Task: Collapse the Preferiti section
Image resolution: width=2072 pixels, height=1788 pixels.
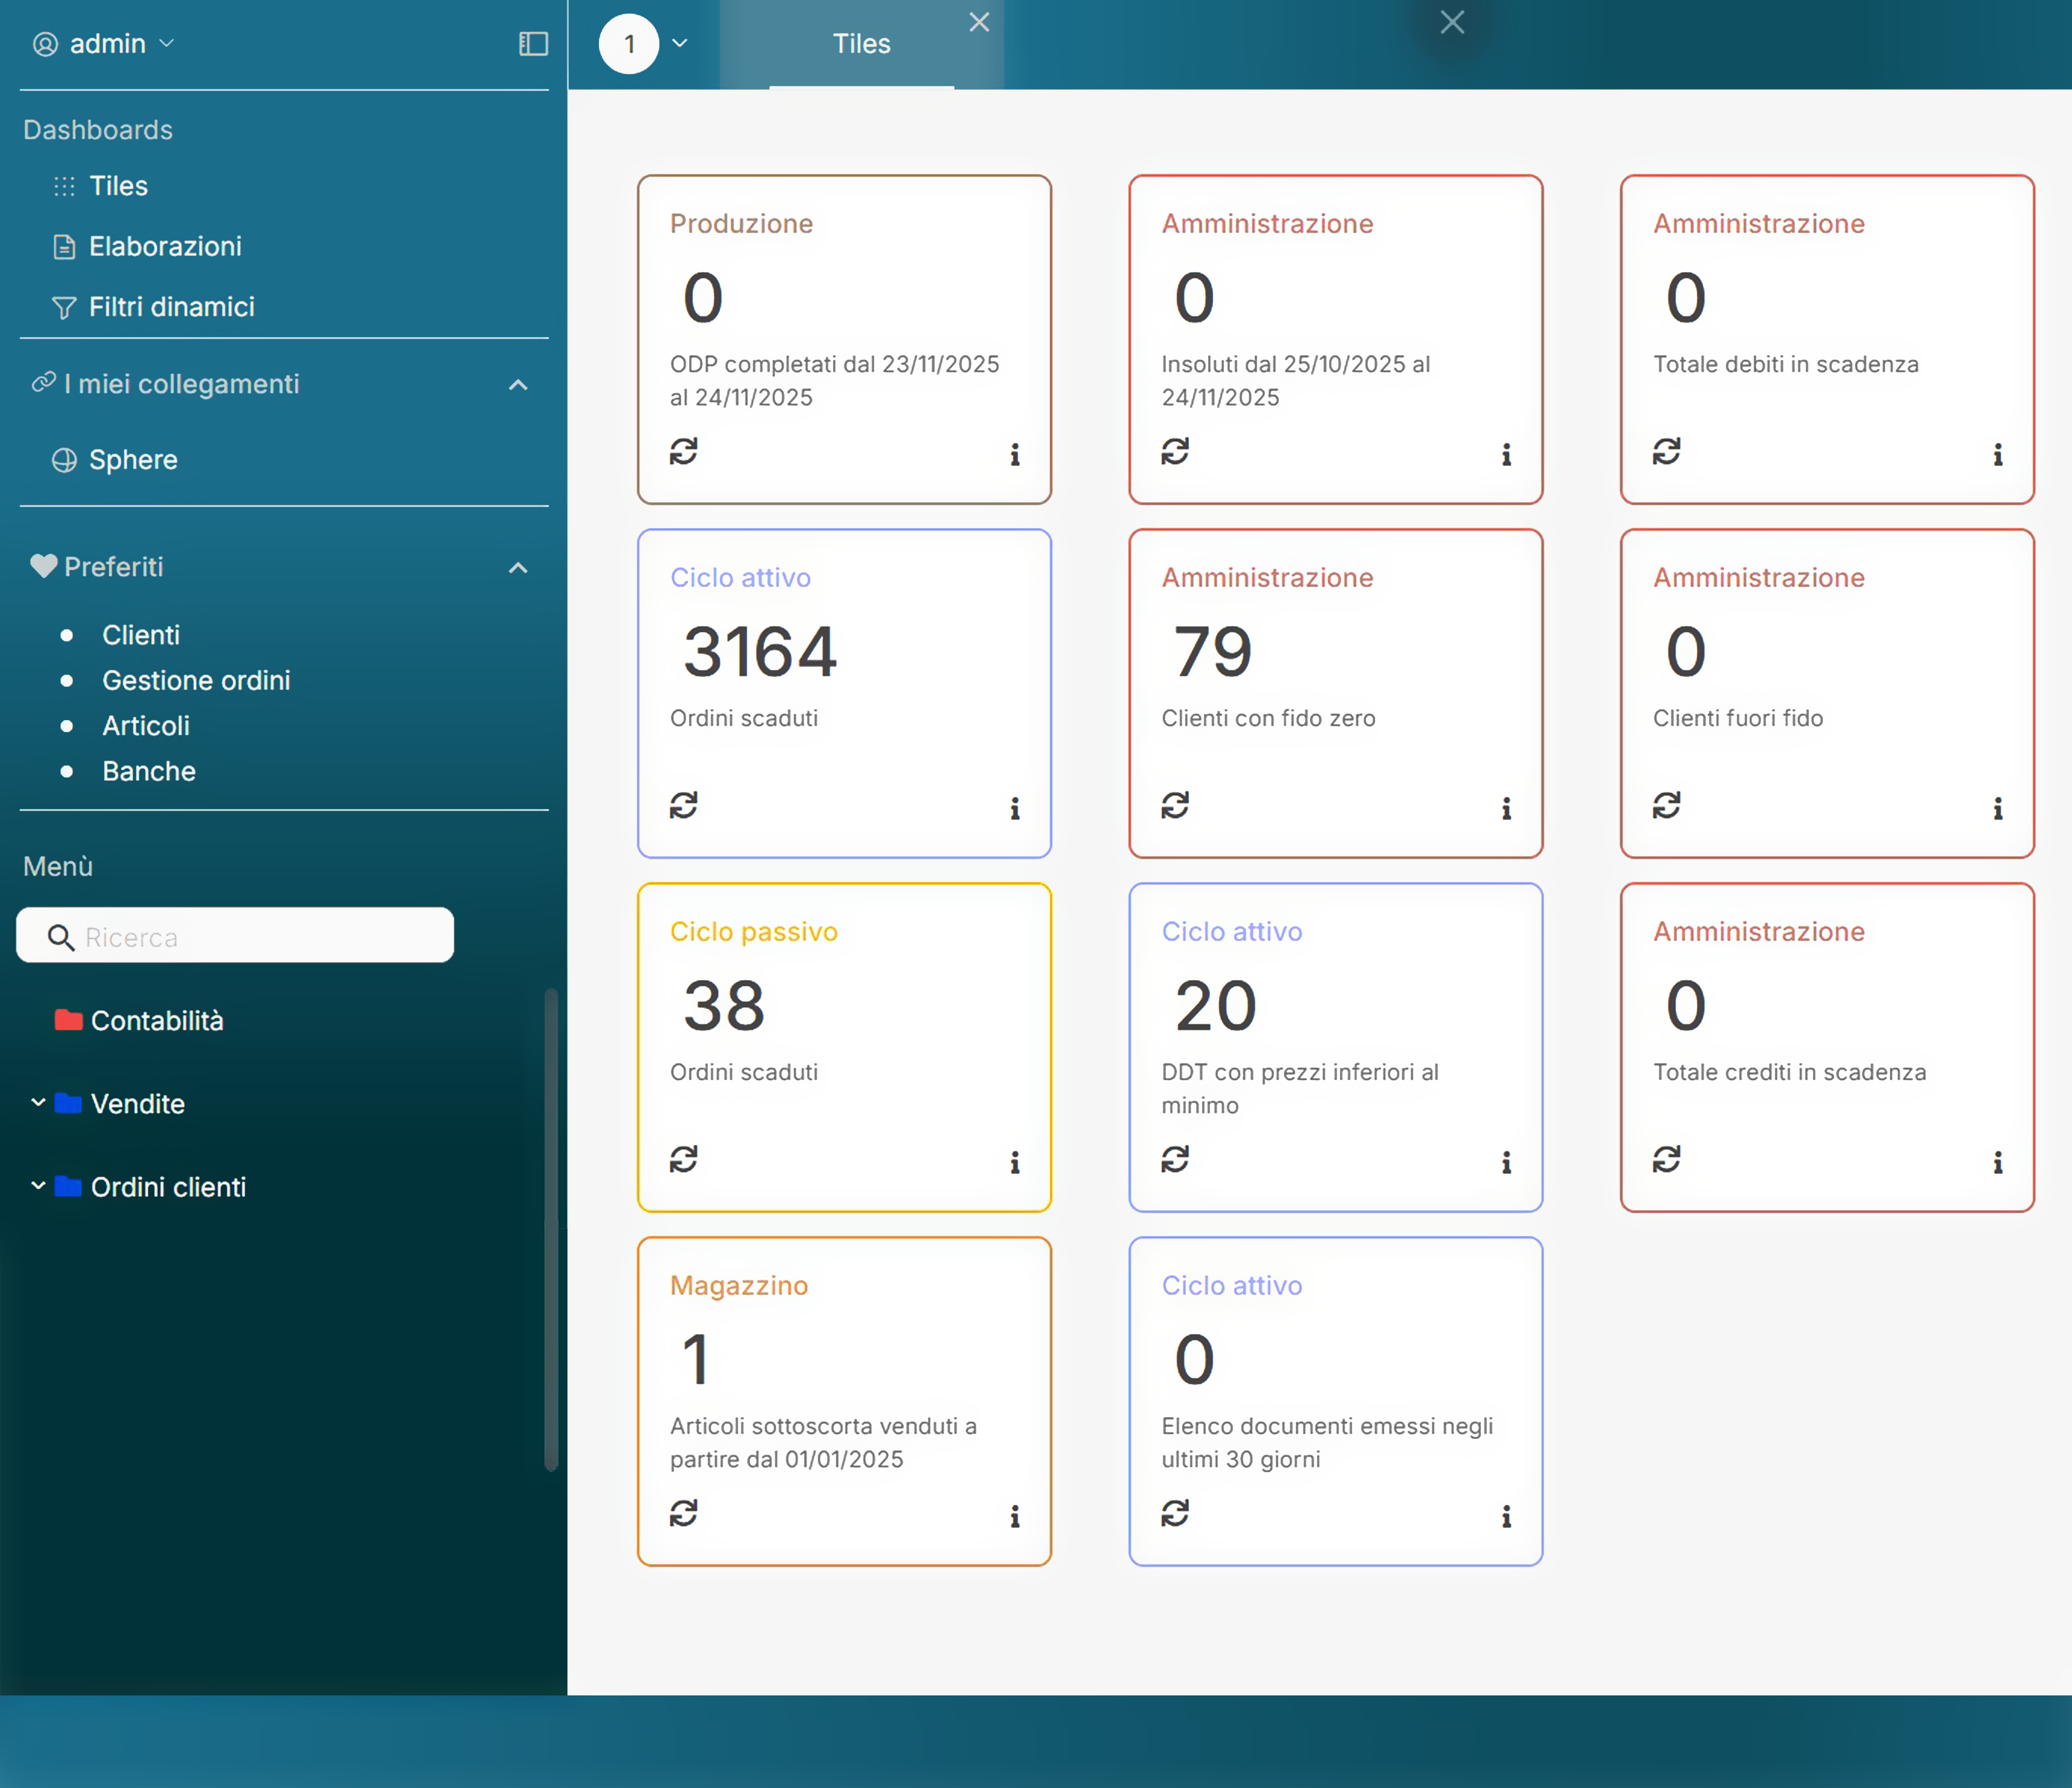Action: click(517, 568)
